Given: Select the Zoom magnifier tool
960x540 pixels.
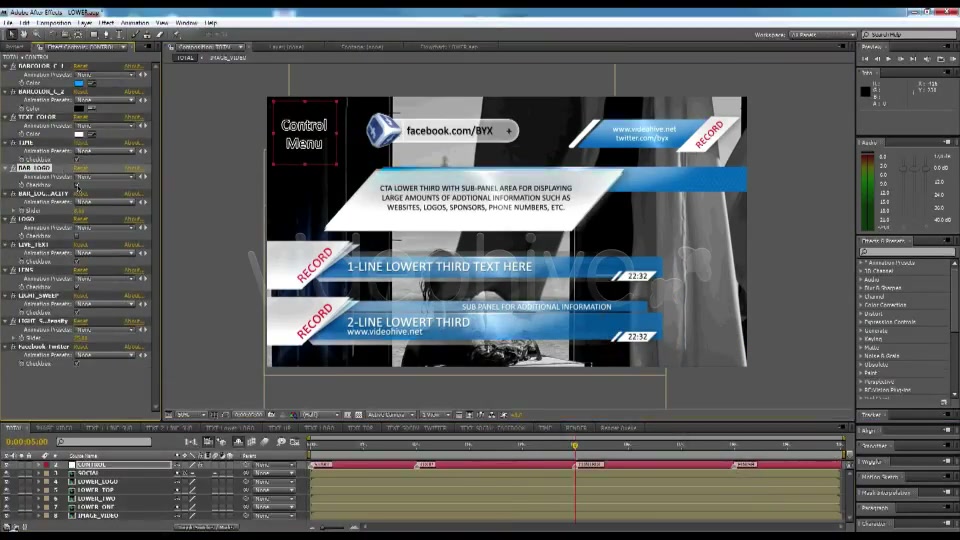Looking at the screenshot, I should pyautogui.click(x=36, y=35).
